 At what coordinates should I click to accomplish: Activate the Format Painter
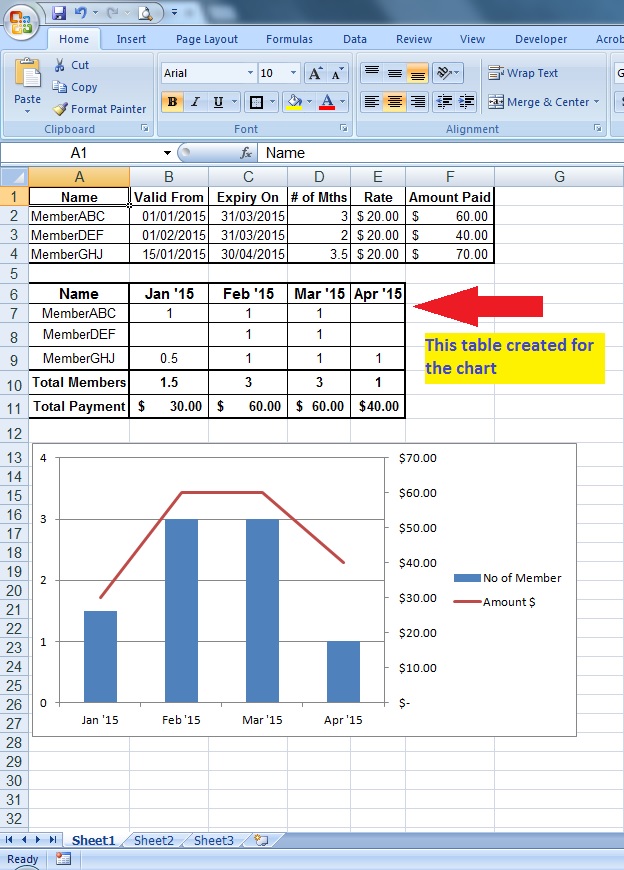pos(100,109)
